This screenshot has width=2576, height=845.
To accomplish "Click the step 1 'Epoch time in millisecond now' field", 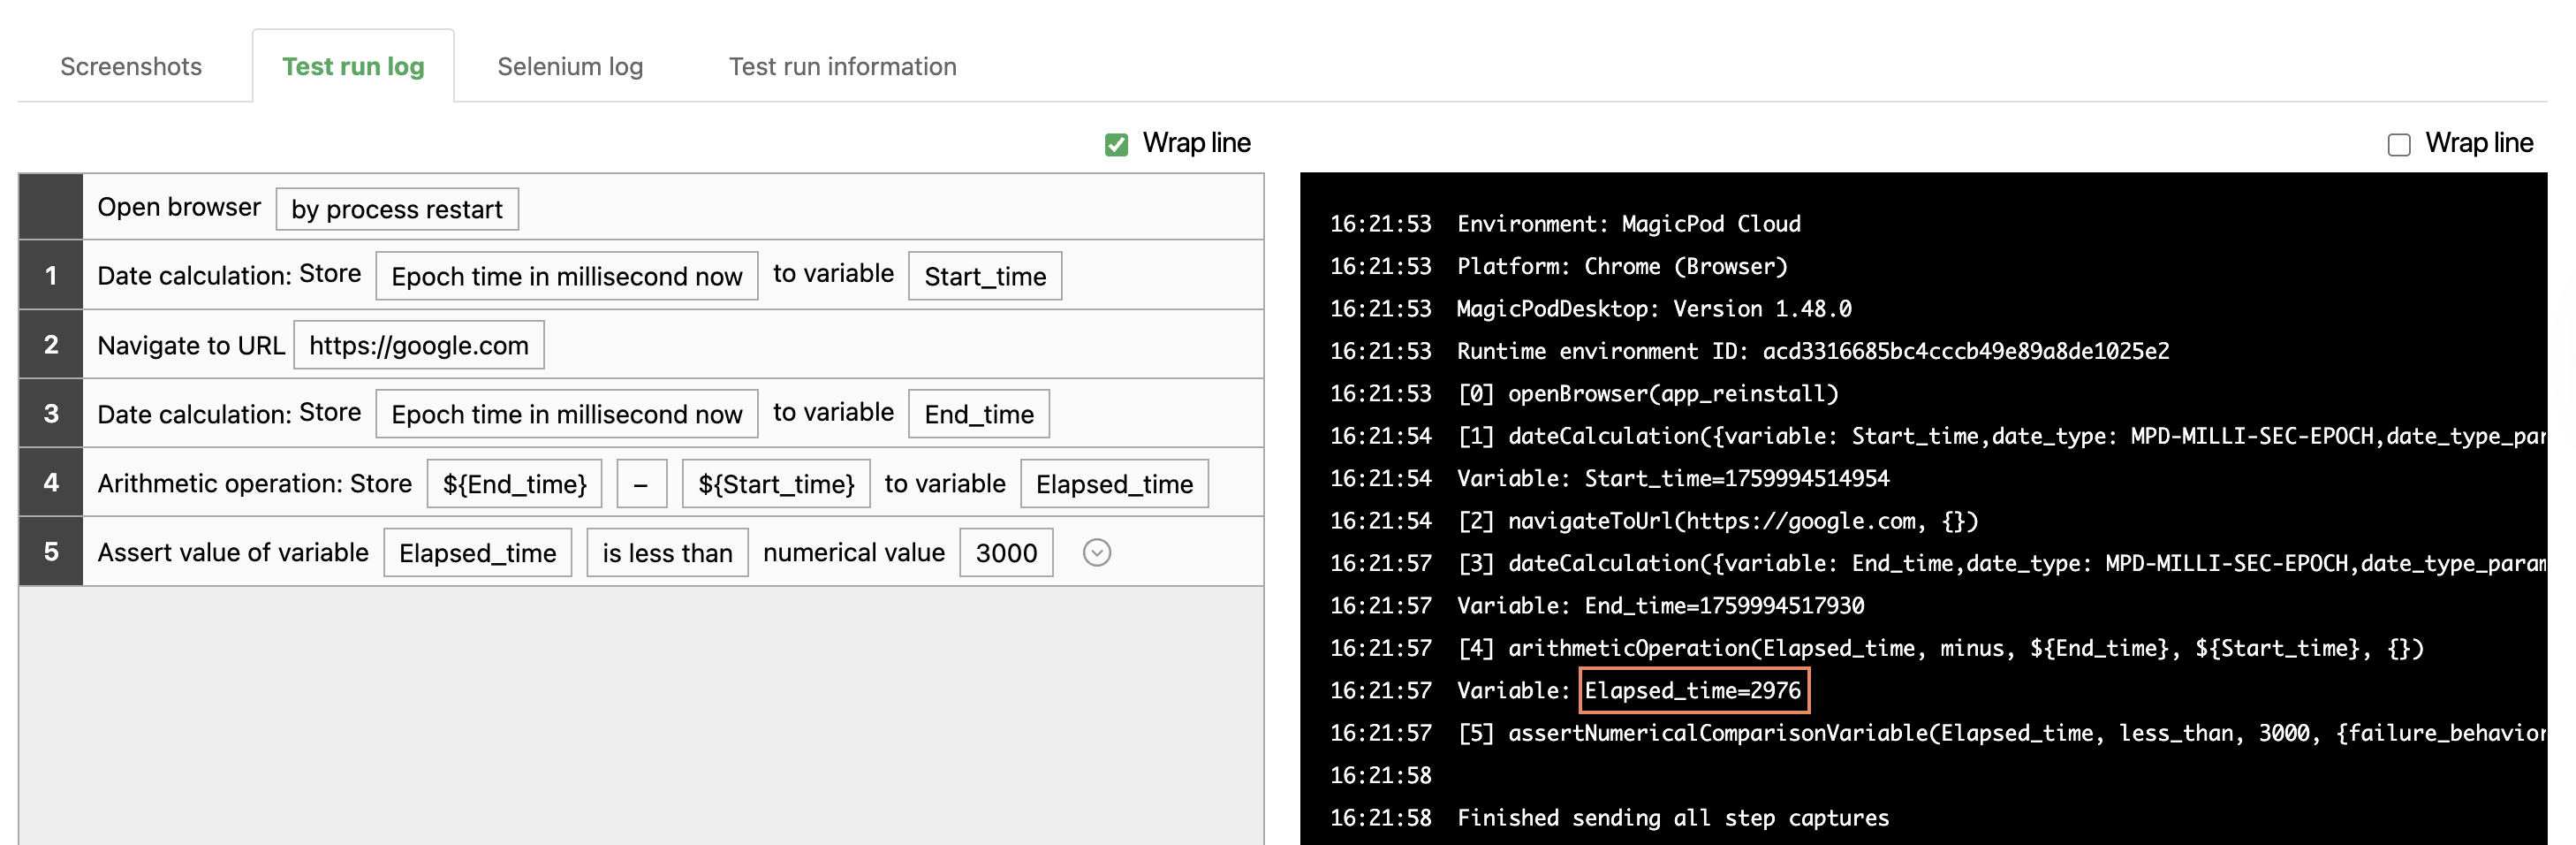I will click(567, 275).
